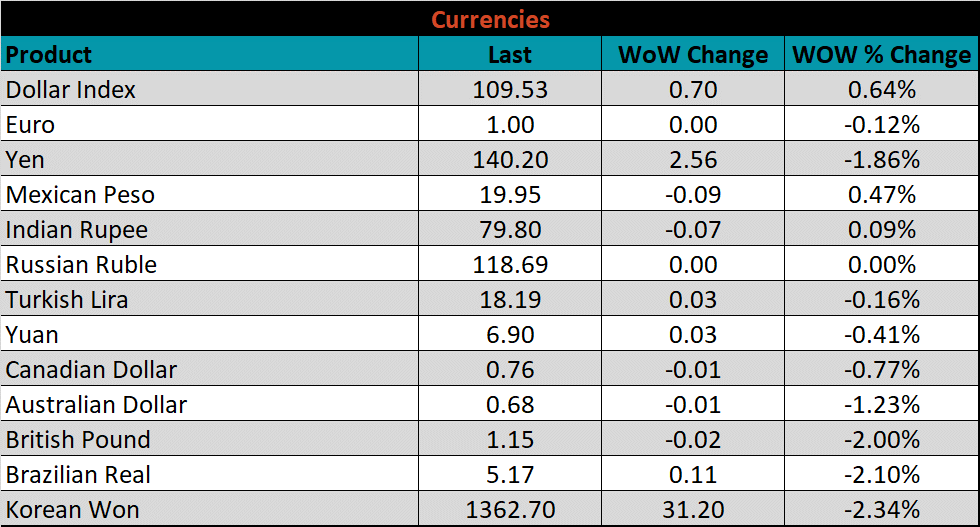Select the Product column header
The width and height of the screenshot is (980, 527).
tap(49, 54)
